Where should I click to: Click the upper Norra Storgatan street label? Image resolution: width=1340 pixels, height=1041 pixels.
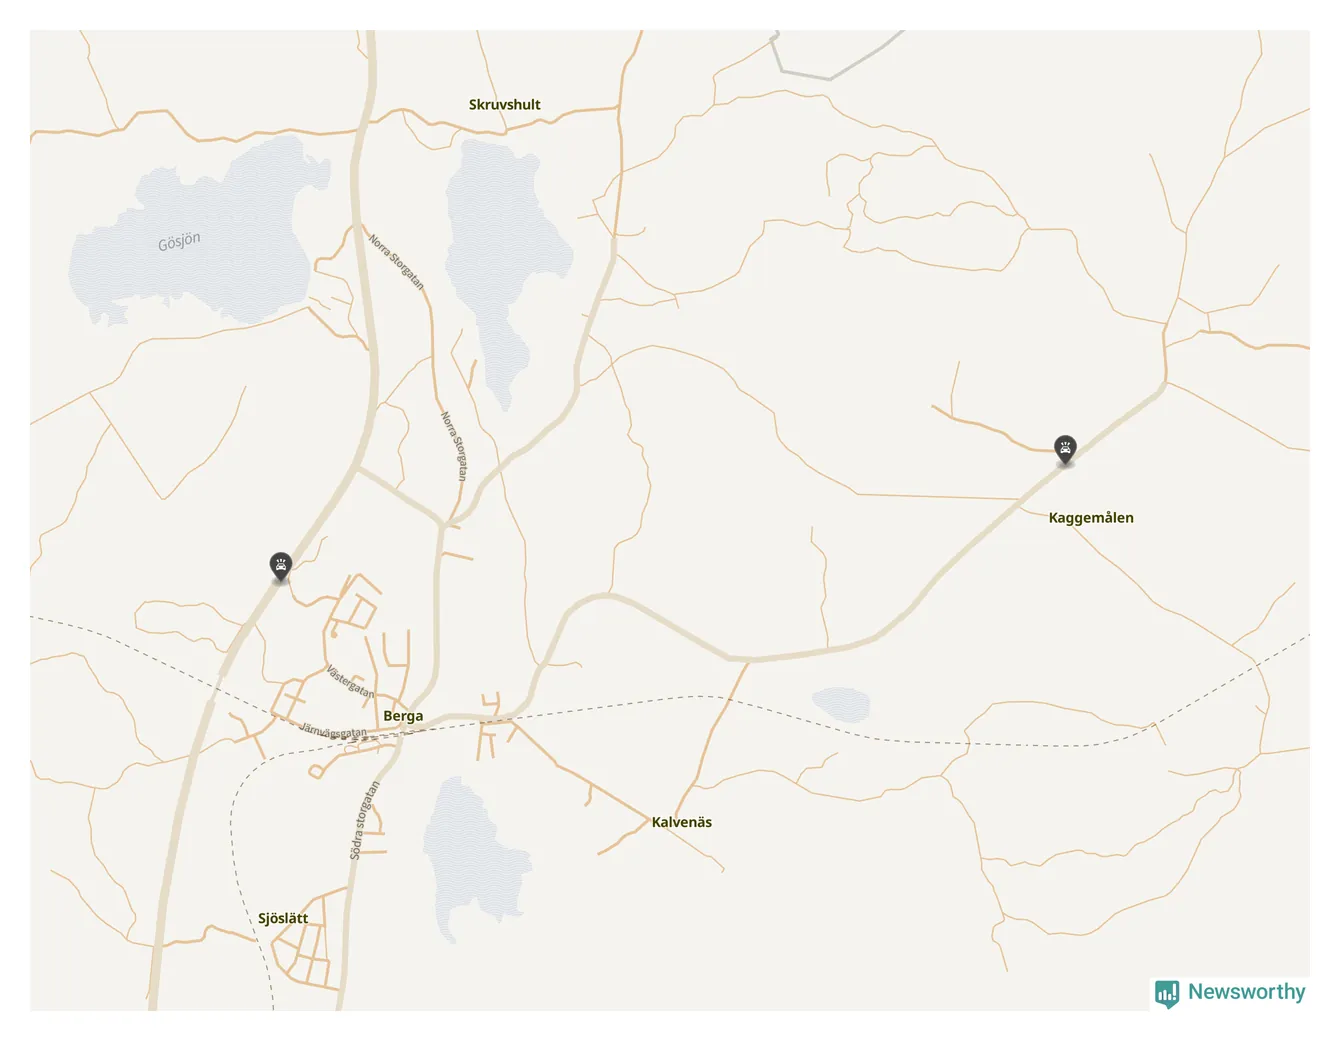tap(396, 263)
